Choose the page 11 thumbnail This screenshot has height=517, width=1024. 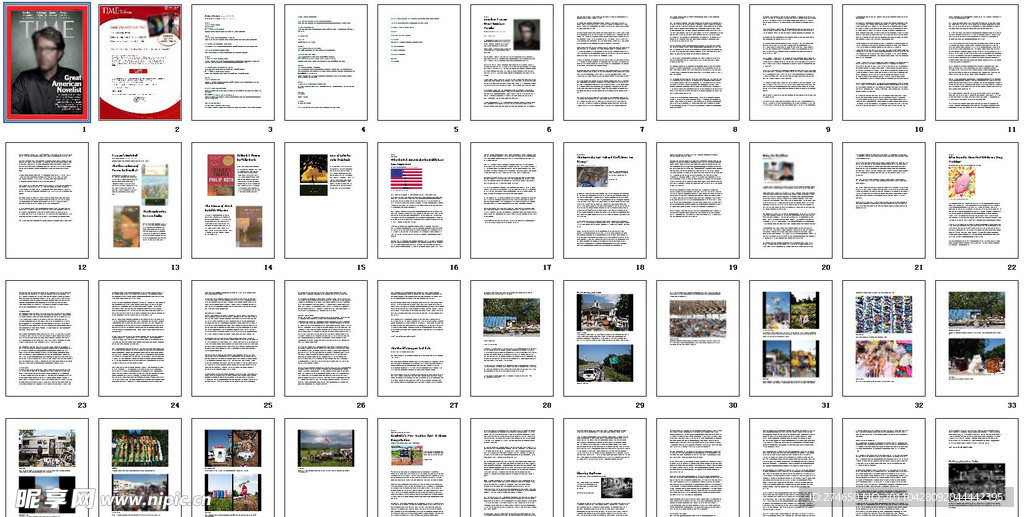[976, 62]
